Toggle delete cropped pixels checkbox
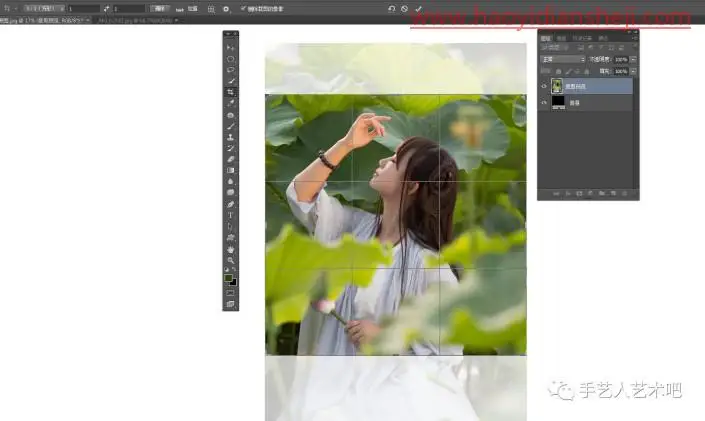 point(243,9)
